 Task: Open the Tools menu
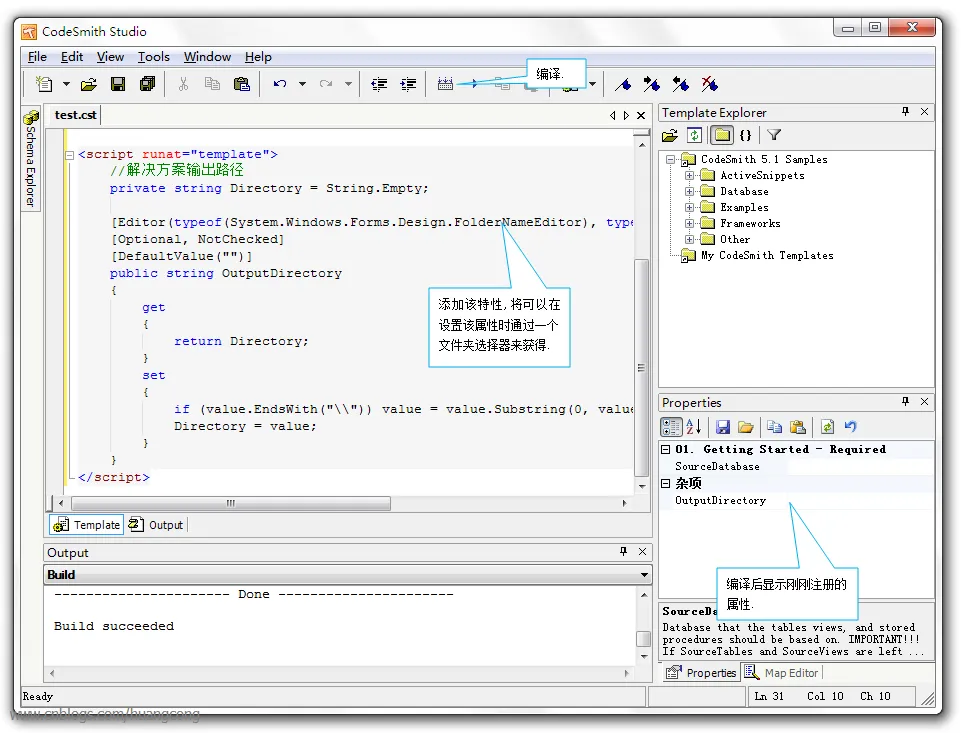click(153, 57)
